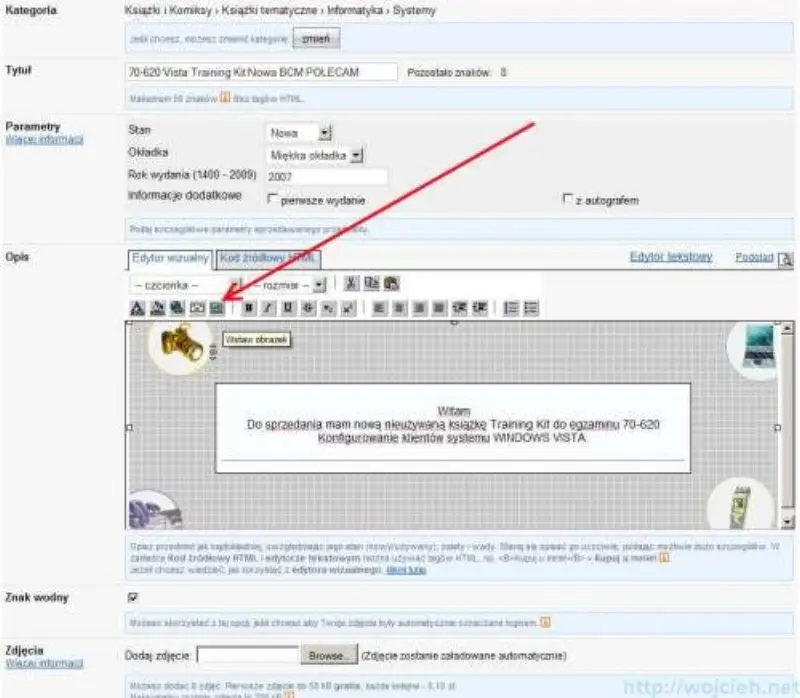Click the cut (scissors) icon
The height and width of the screenshot is (698, 800).
coord(351,284)
